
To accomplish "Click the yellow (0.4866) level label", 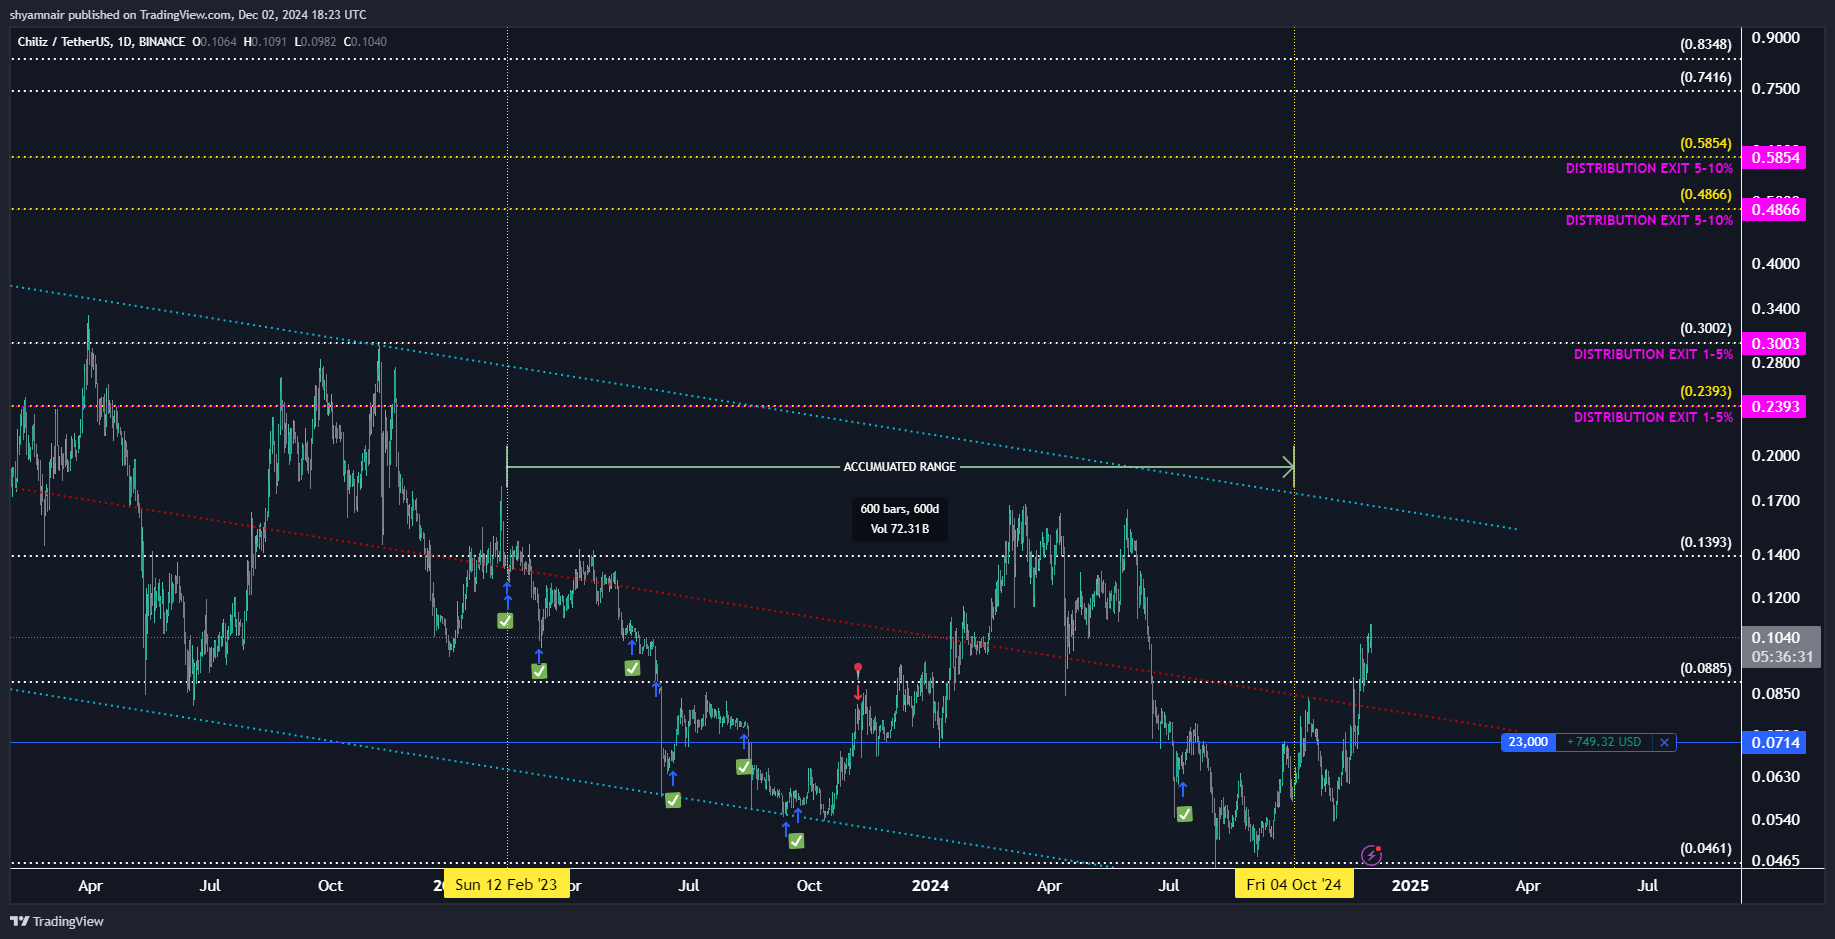I will (x=1705, y=195).
